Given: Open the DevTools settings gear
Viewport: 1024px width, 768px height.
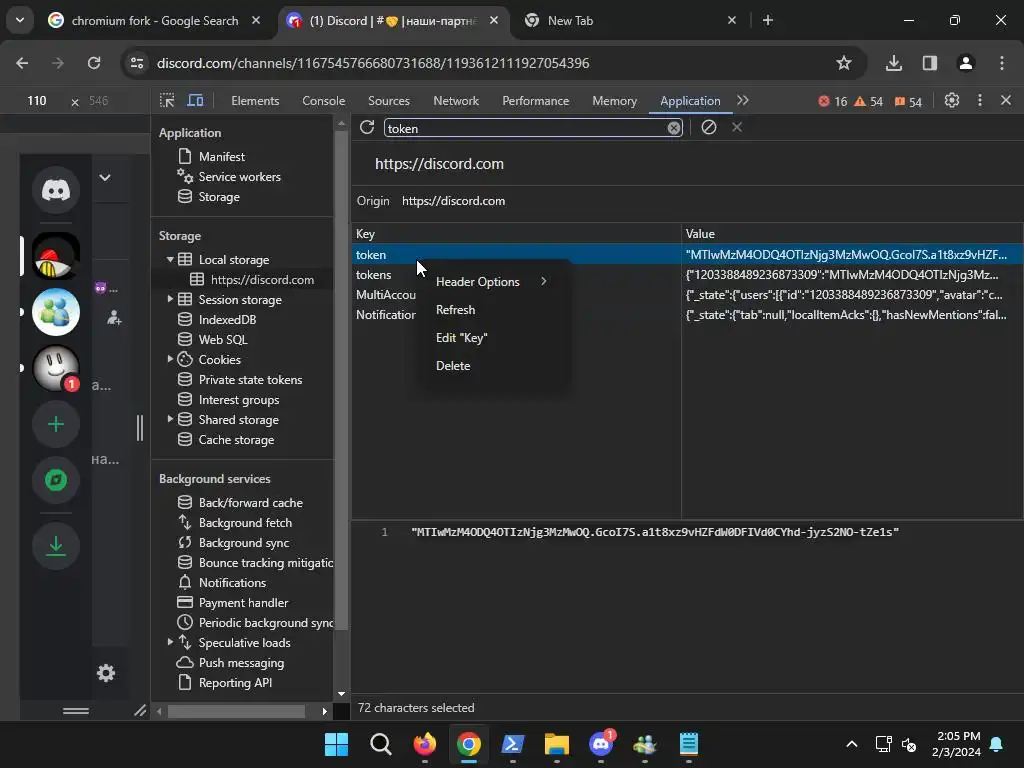Looking at the screenshot, I should click(x=952, y=101).
